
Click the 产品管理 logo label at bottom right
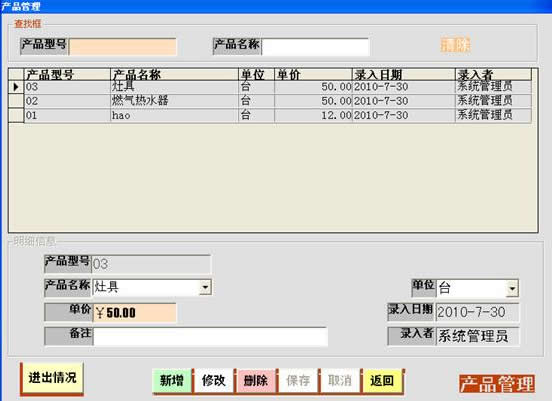click(497, 384)
